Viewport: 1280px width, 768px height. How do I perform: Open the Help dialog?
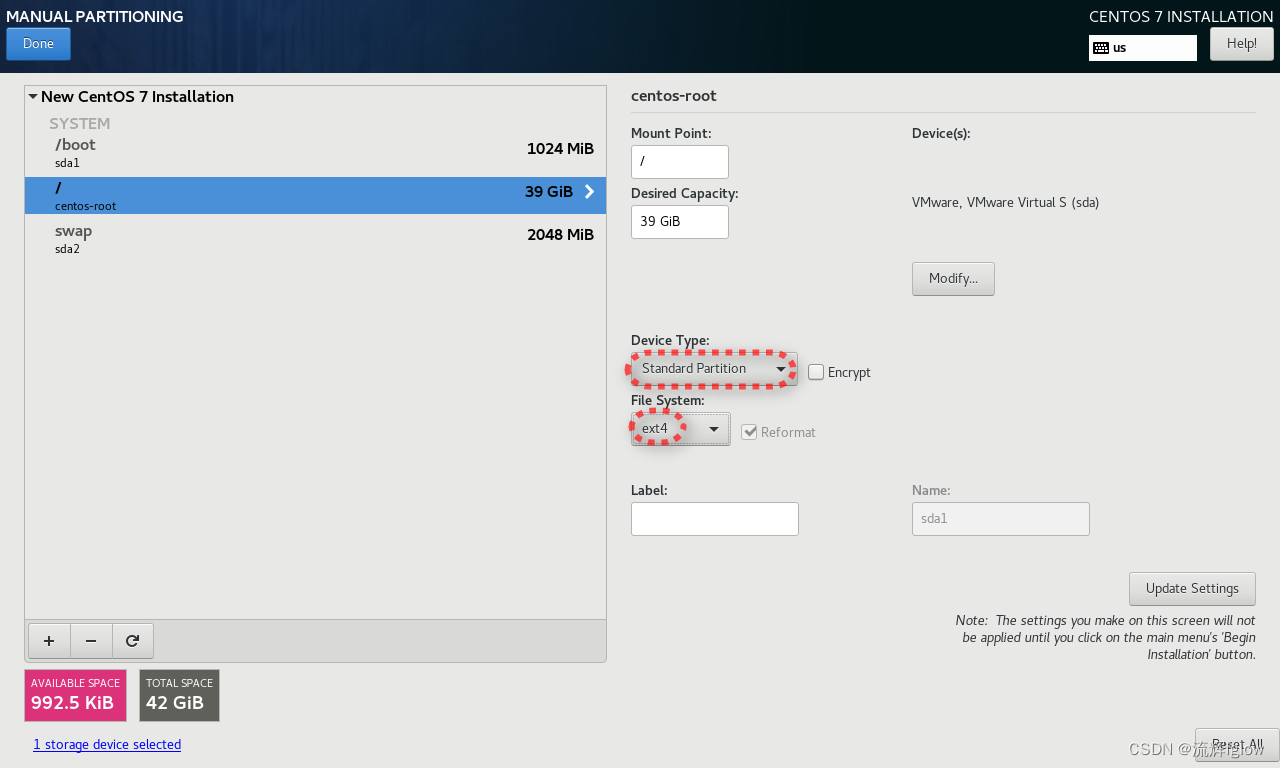click(1241, 44)
